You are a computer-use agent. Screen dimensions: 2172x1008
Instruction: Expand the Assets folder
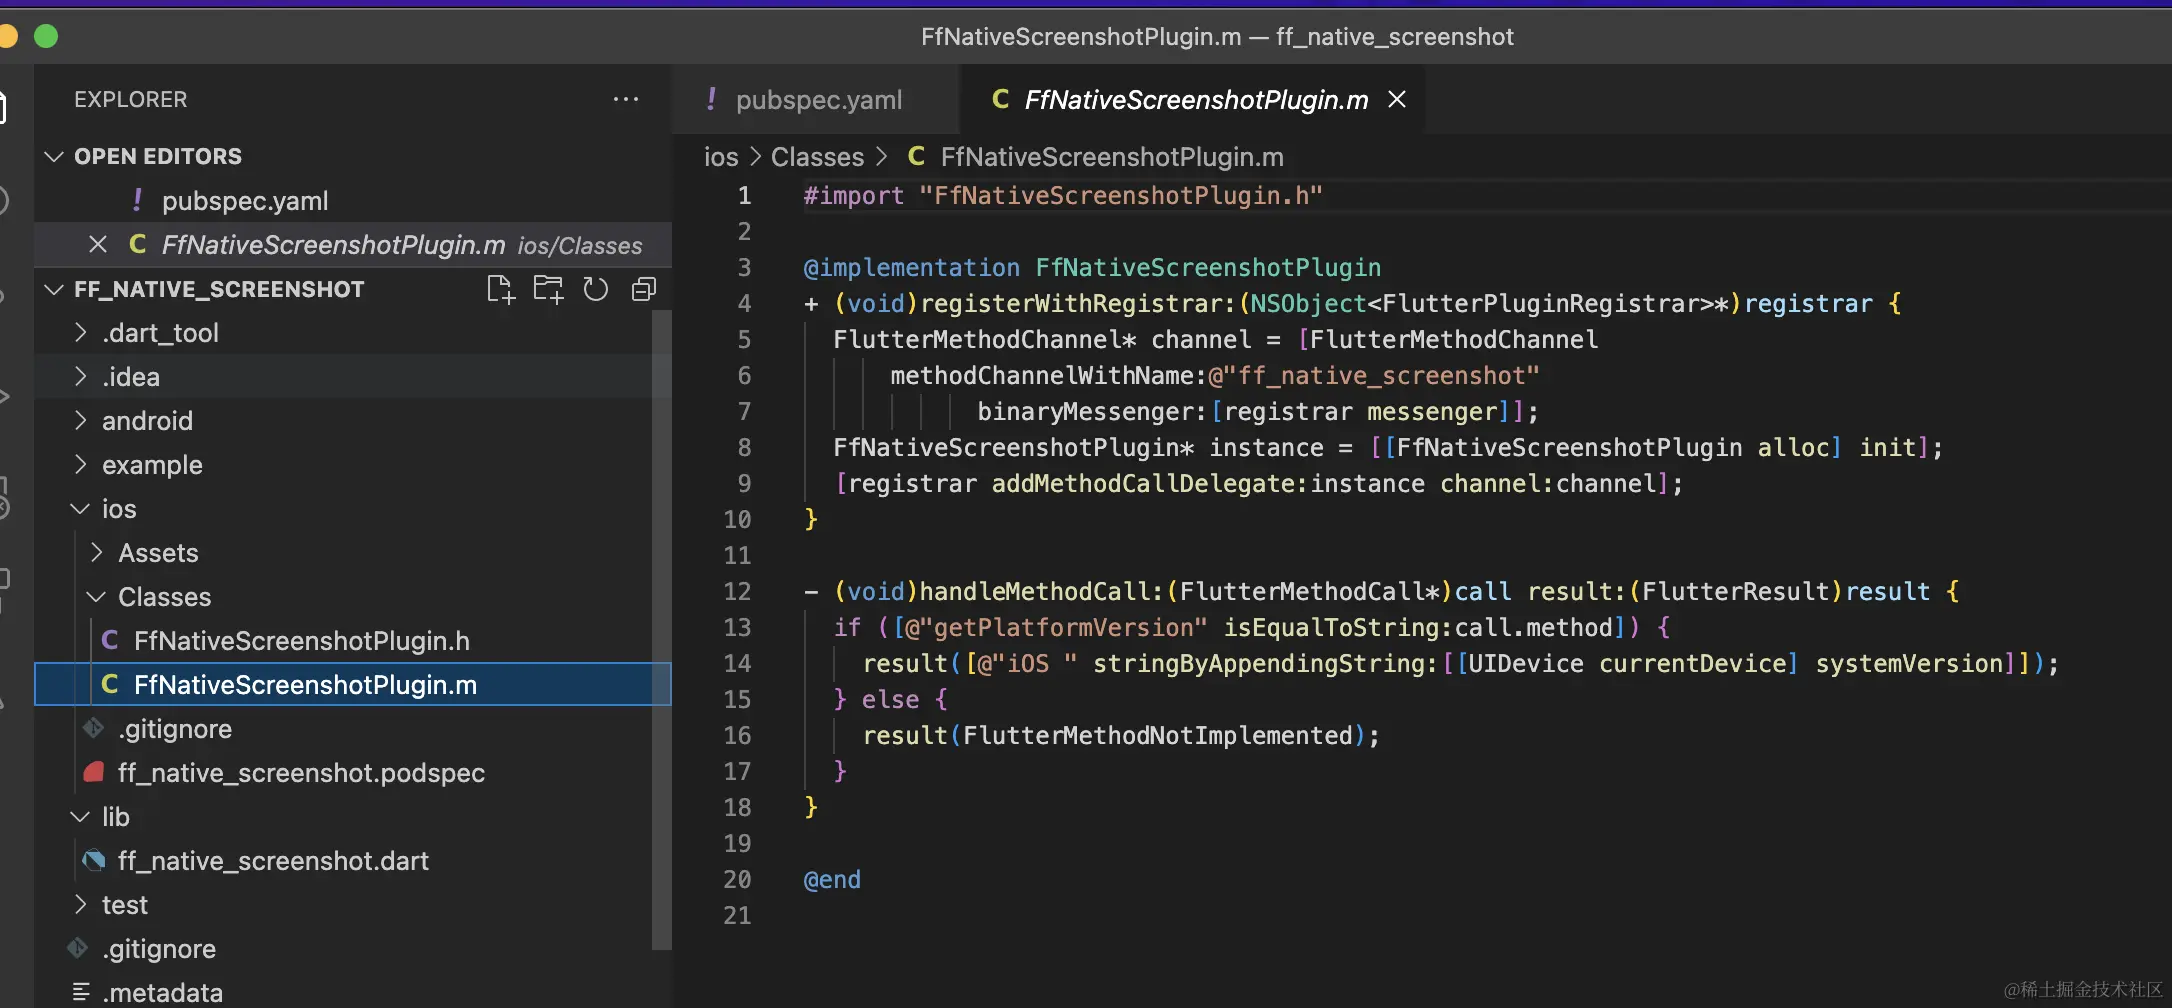coord(97,552)
